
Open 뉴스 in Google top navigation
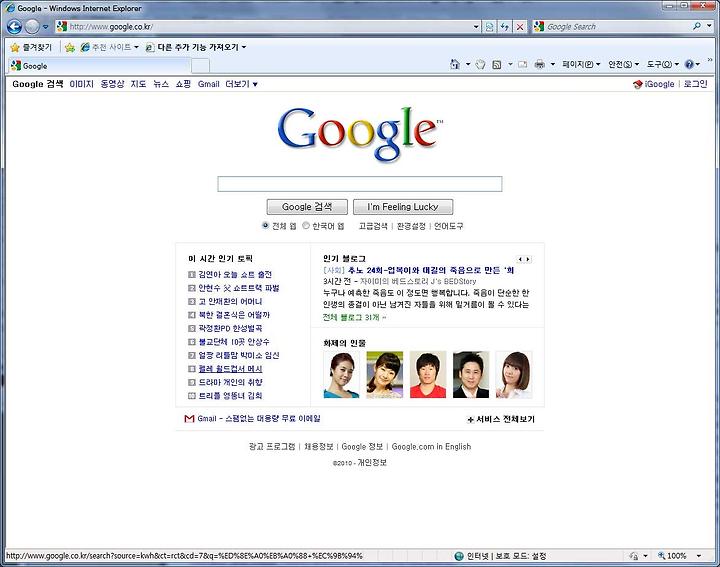pyautogui.click(x=161, y=84)
